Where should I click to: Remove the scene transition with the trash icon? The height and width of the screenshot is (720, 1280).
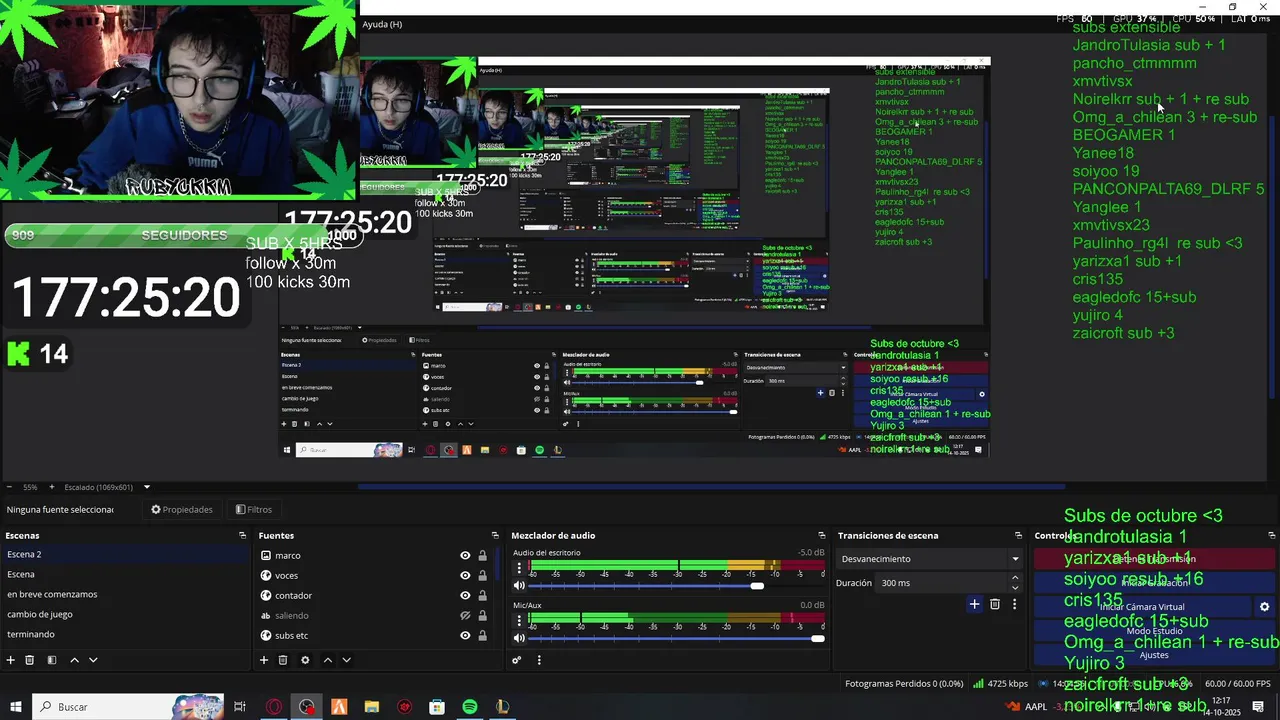(x=995, y=604)
